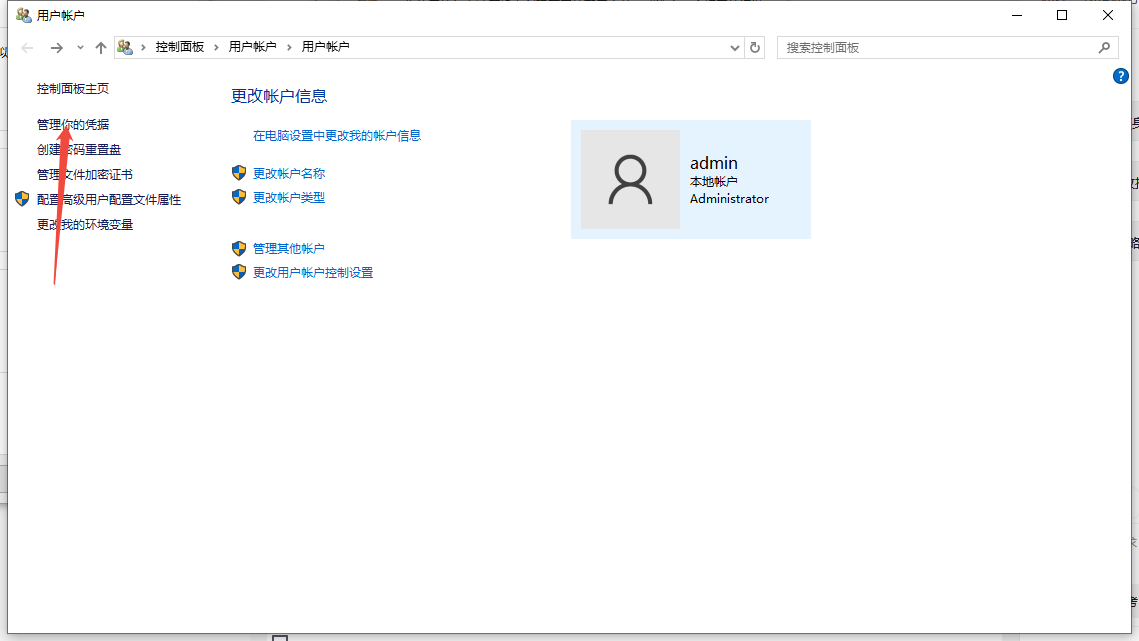Click the admin account avatar picture
Viewport: 1139px width, 641px height.
631,180
